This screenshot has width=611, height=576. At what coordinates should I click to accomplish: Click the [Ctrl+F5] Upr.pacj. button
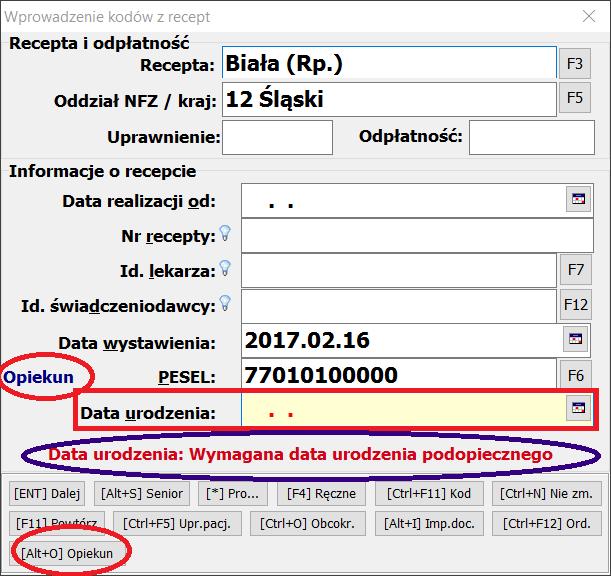pos(177,523)
